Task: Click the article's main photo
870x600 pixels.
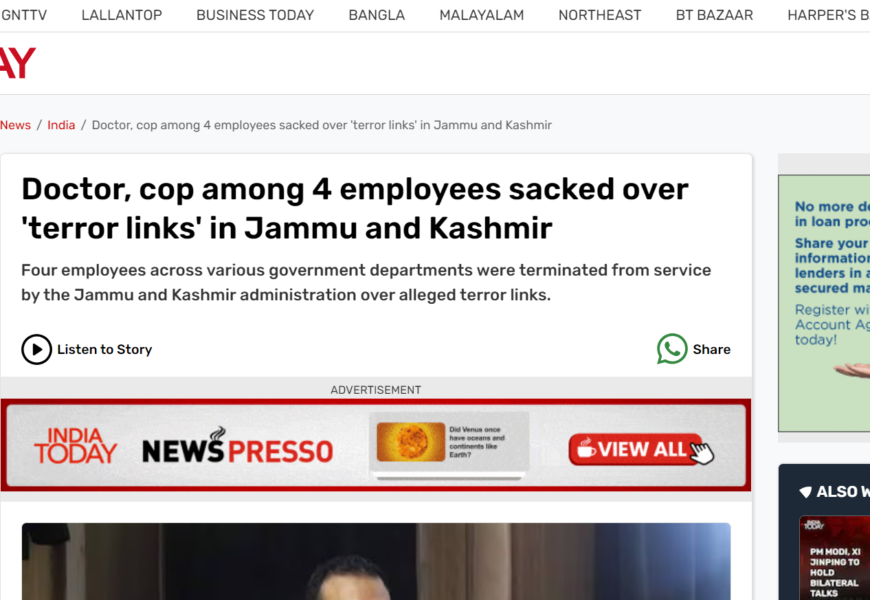Action: pos(376,561)
